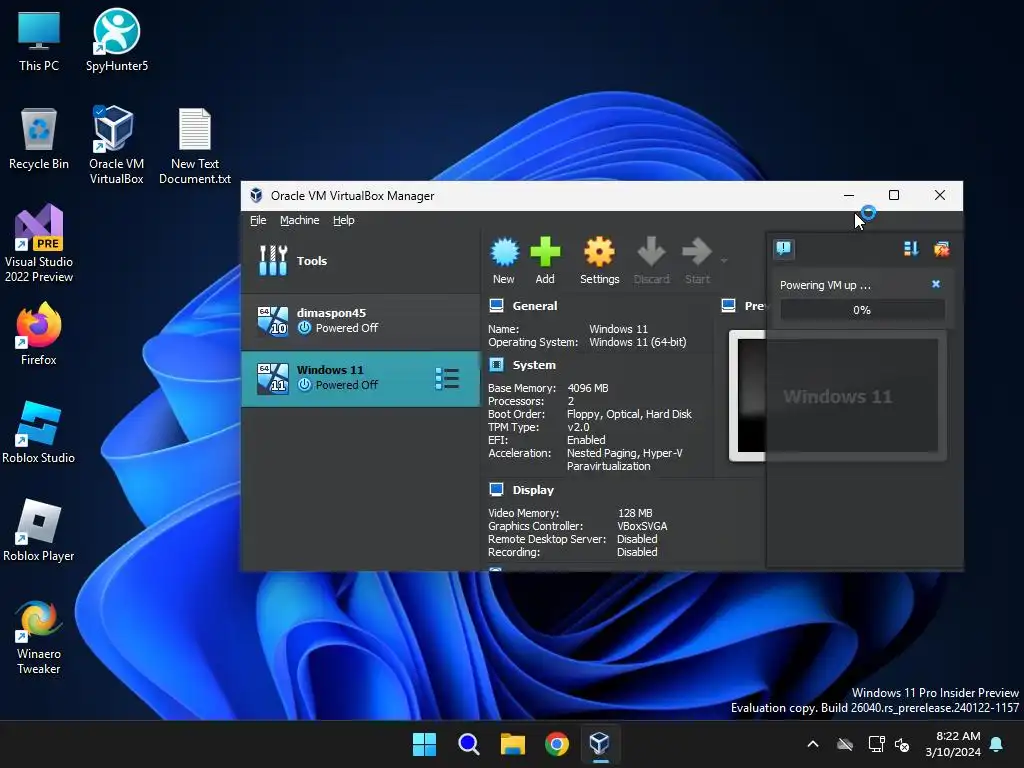
Task: Open taskbar Search
Action: tap(468, 744)
